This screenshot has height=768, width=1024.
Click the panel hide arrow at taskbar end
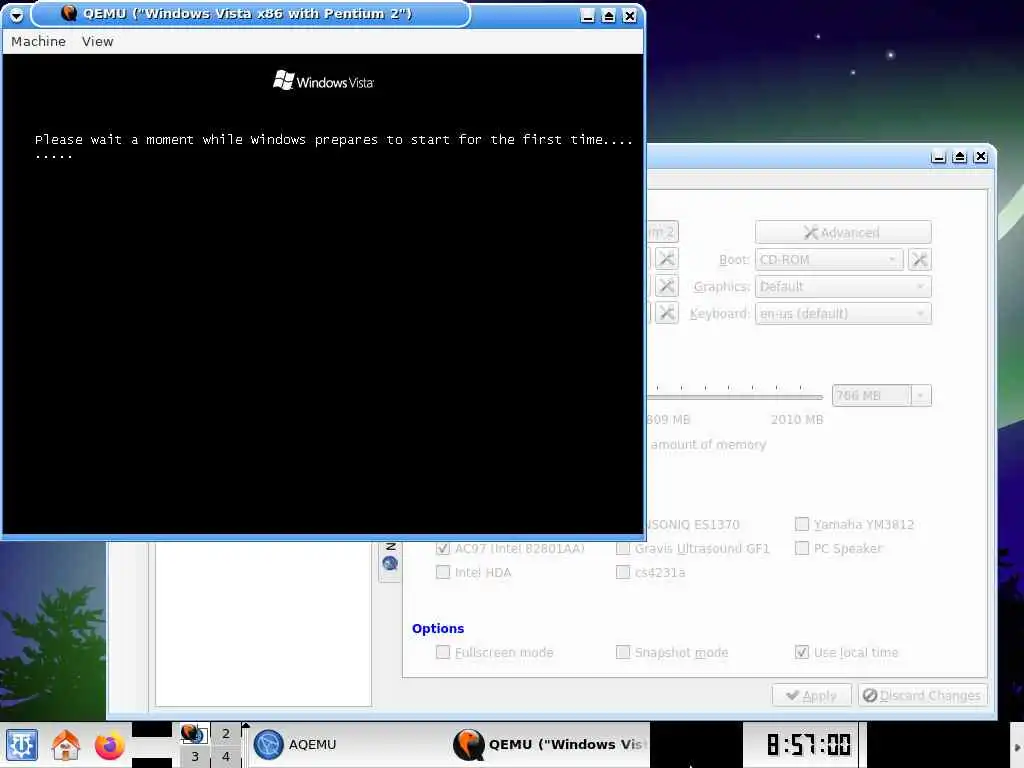1017,746
